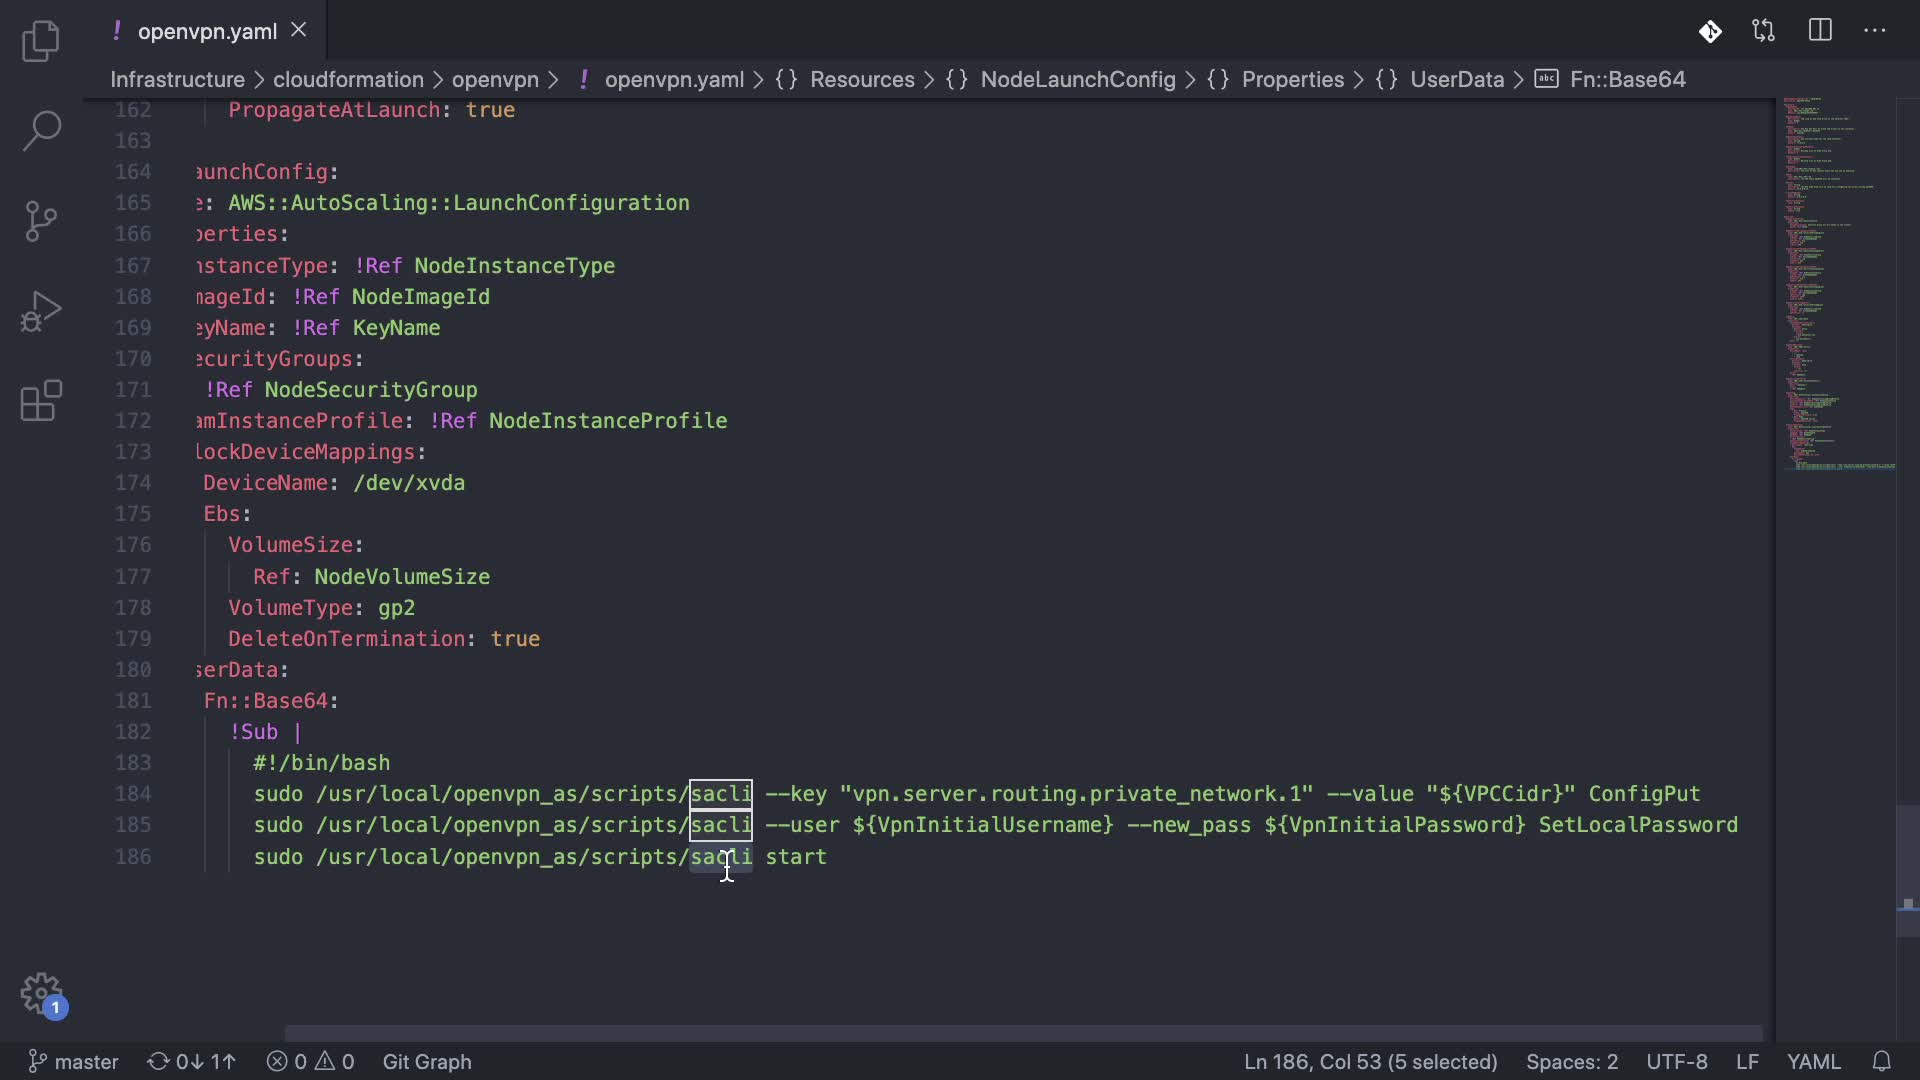Open the More Actions ellipsis menu
The width and height of the screenshot is (1920, 1080).
(1875, 31)
